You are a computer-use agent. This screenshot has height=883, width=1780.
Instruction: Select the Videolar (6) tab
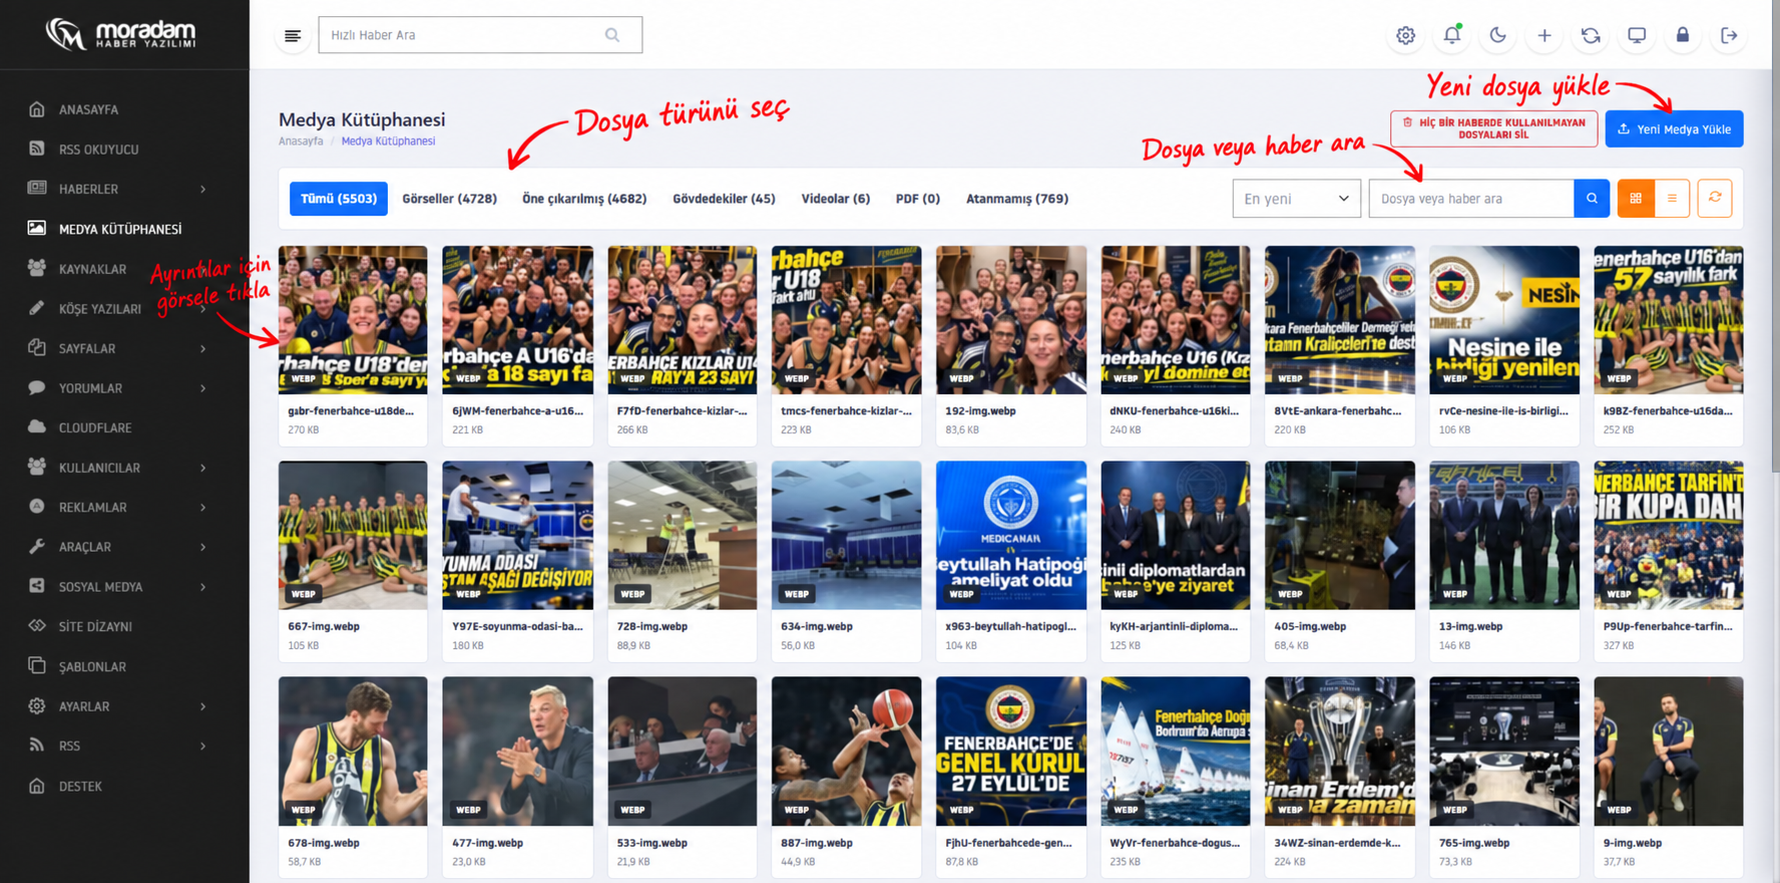pos(836,198)
